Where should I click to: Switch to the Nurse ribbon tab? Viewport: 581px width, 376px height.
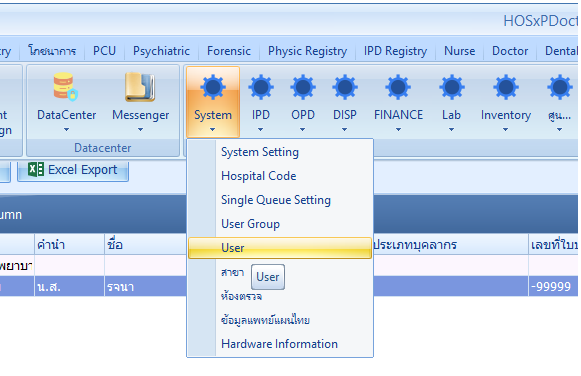click(x=459, y=51)
